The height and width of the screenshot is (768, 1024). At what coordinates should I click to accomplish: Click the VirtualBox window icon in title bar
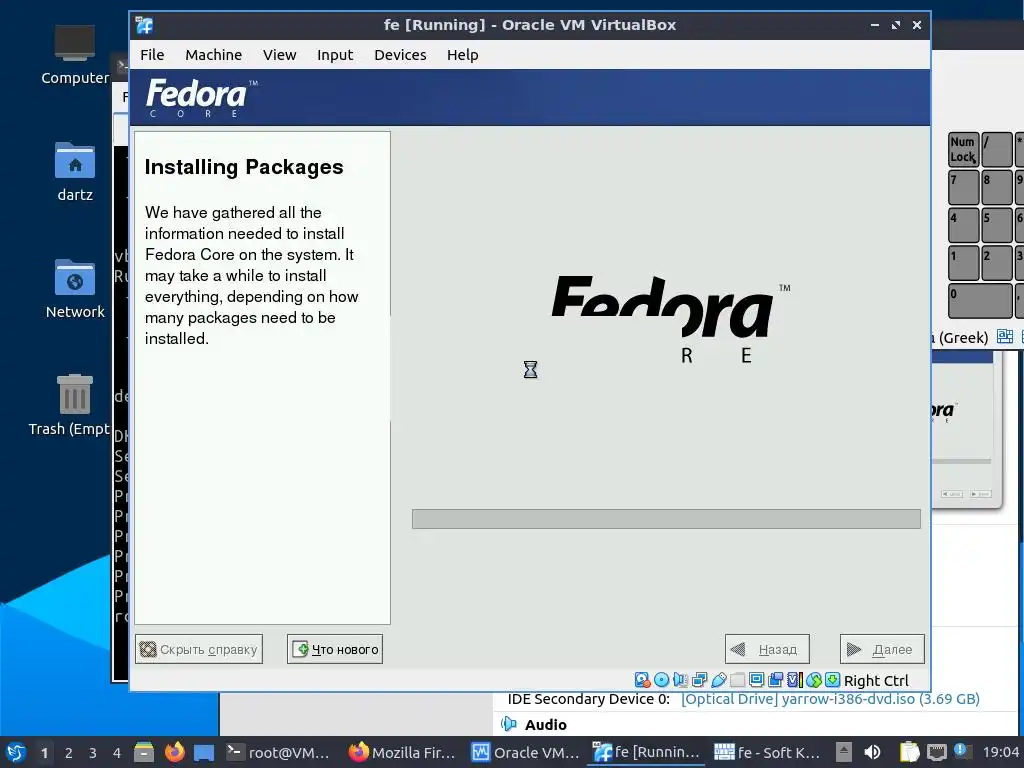(x=144, y=25)
